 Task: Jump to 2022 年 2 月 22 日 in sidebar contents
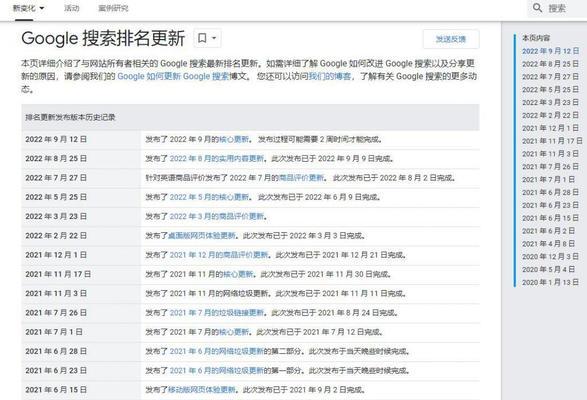(550, 115)
